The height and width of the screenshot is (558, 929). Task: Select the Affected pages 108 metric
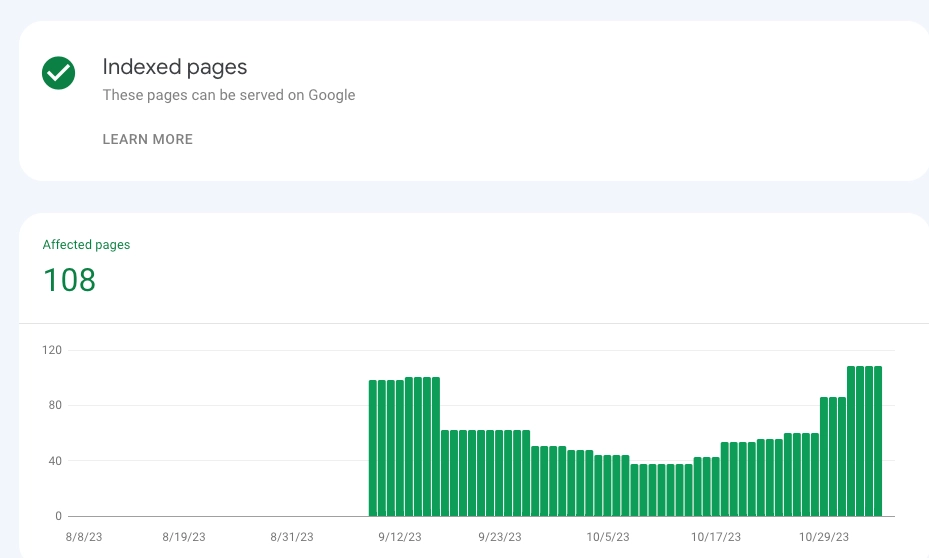69,280
